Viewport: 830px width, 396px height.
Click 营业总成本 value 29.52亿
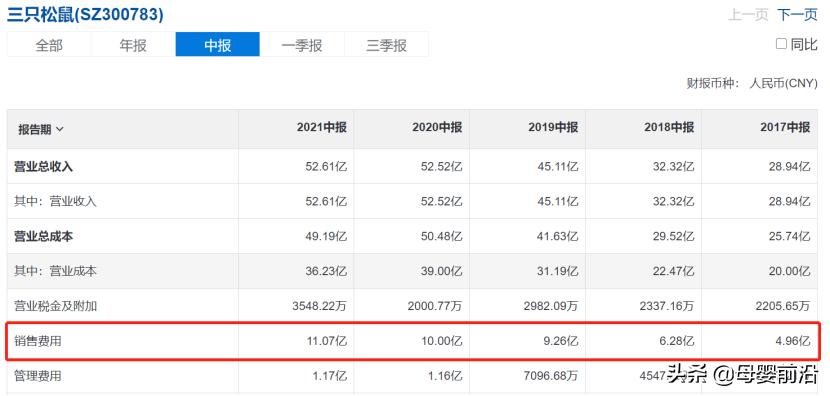click(673, 236)
